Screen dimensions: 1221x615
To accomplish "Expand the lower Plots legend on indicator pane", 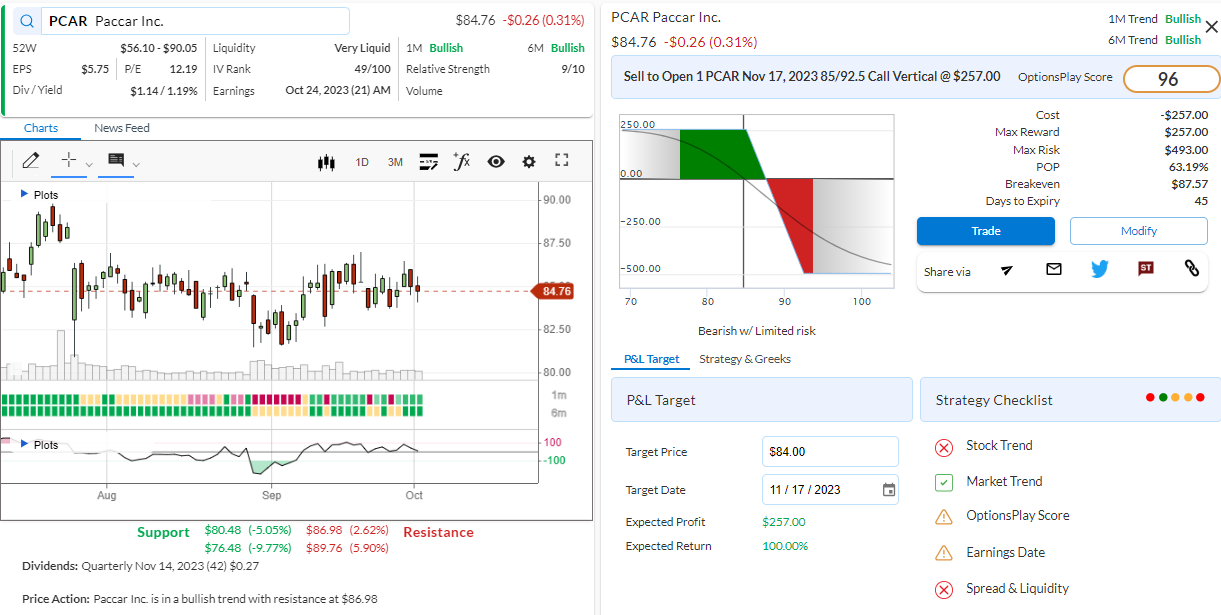I will point(24,444).
